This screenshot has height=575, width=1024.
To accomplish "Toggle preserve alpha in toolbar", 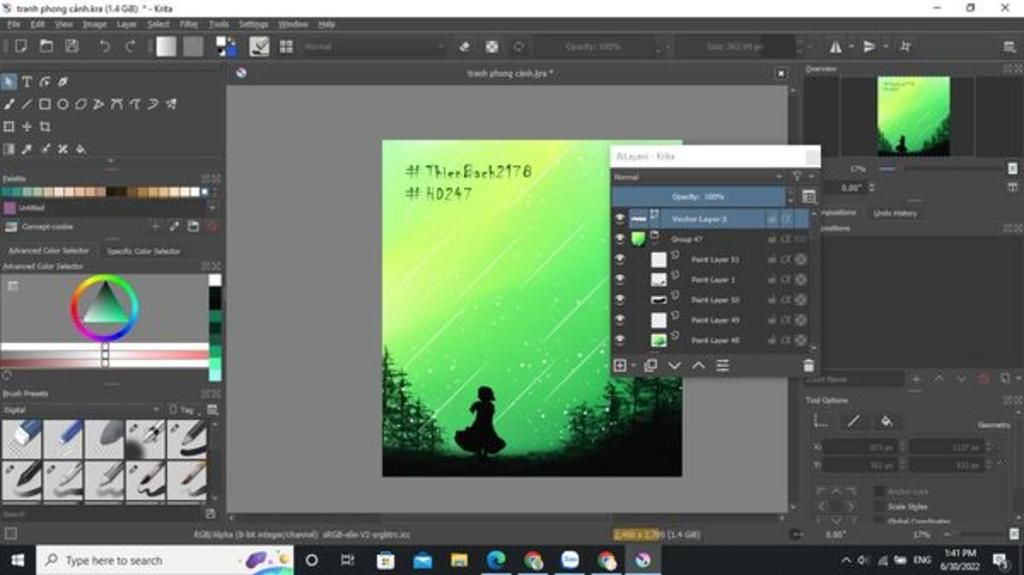I will [492, 46].
